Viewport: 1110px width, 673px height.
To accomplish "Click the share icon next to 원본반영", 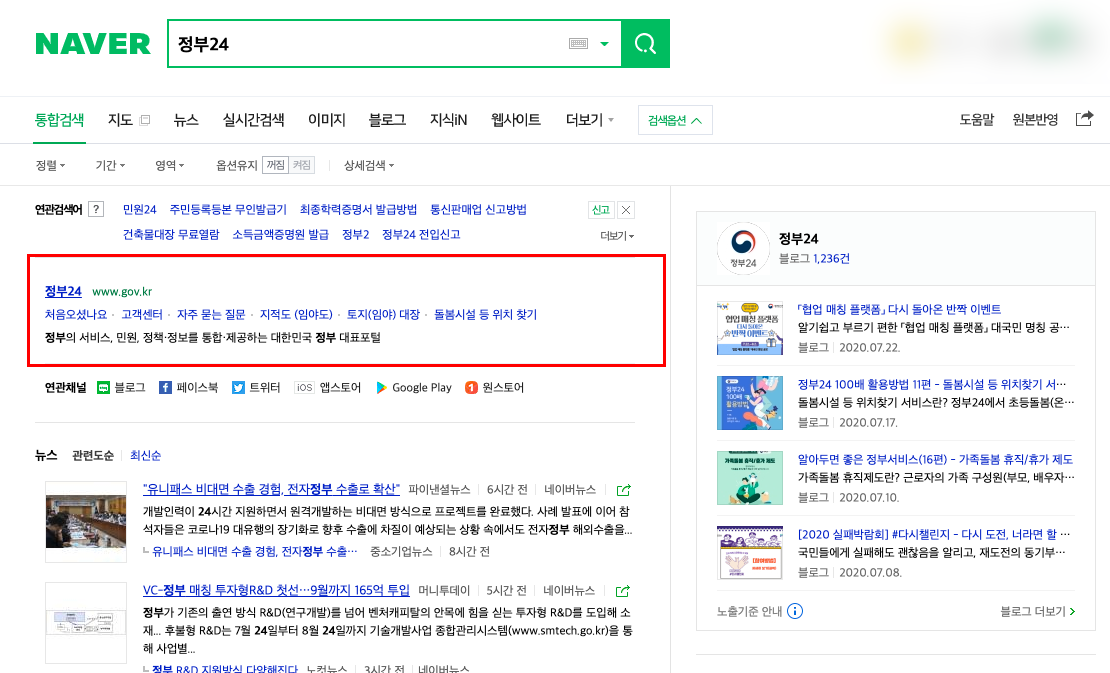I will (x=1084, y=119).
